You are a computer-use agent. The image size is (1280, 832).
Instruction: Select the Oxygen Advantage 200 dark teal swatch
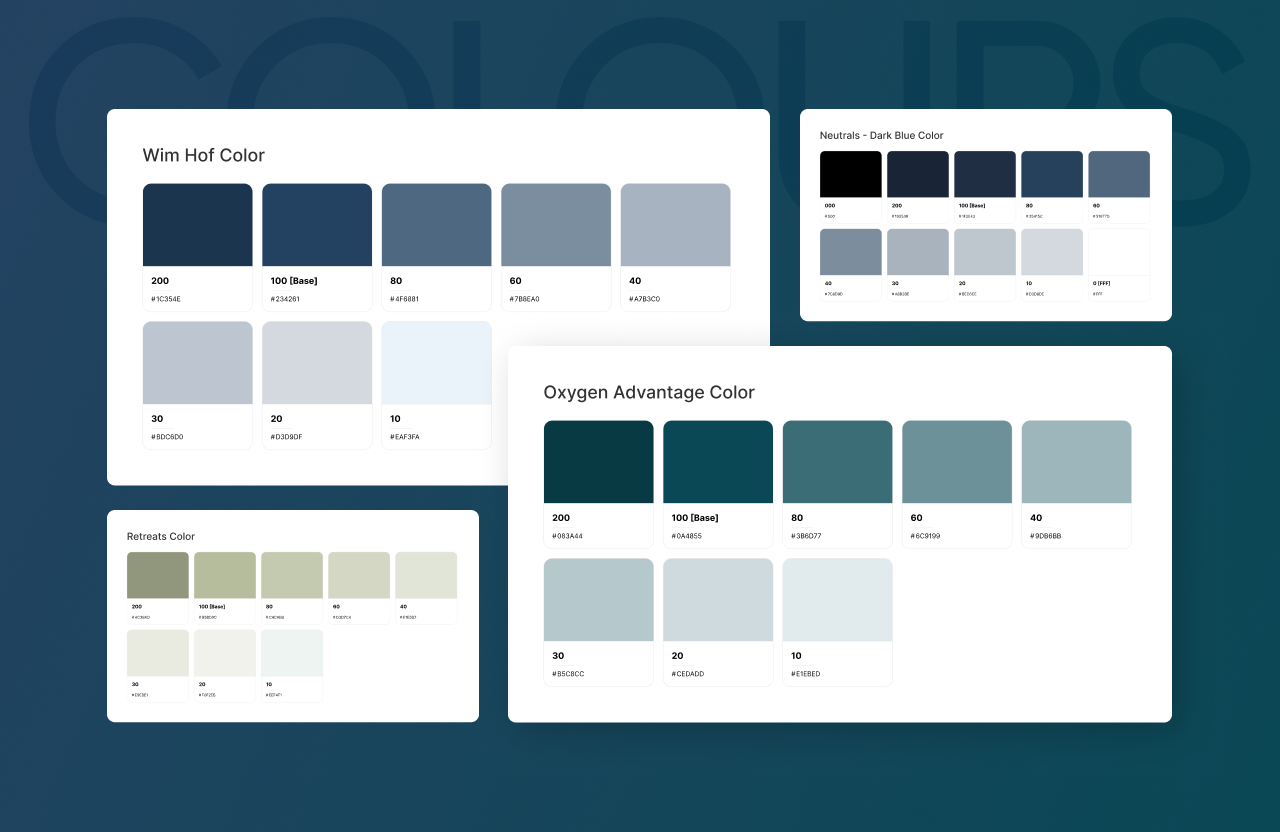(x=598, y=461)
